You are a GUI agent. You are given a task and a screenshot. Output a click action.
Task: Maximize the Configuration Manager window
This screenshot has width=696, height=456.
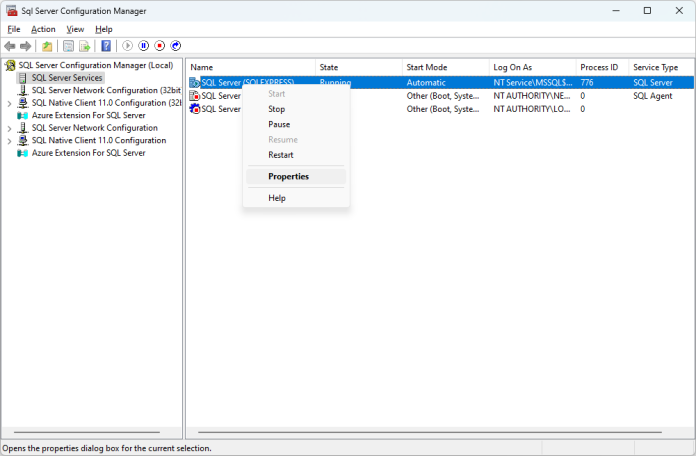(x=647, y=11)
